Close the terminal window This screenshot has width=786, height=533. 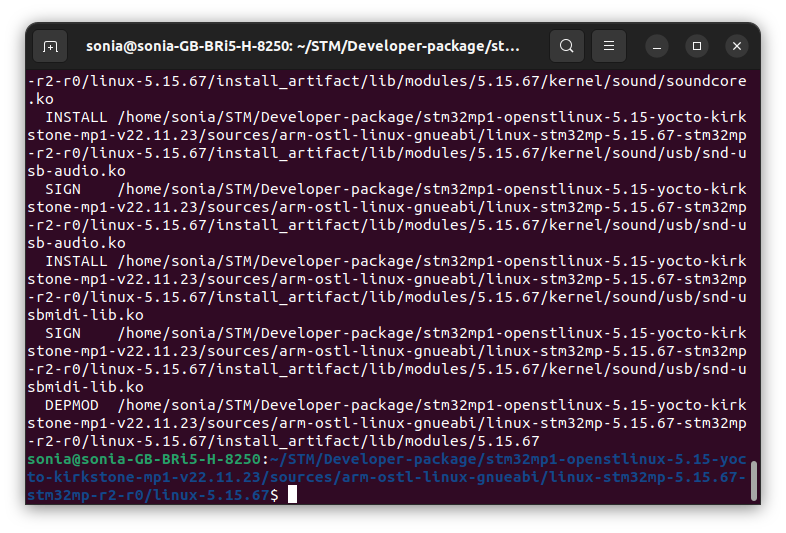737,46
